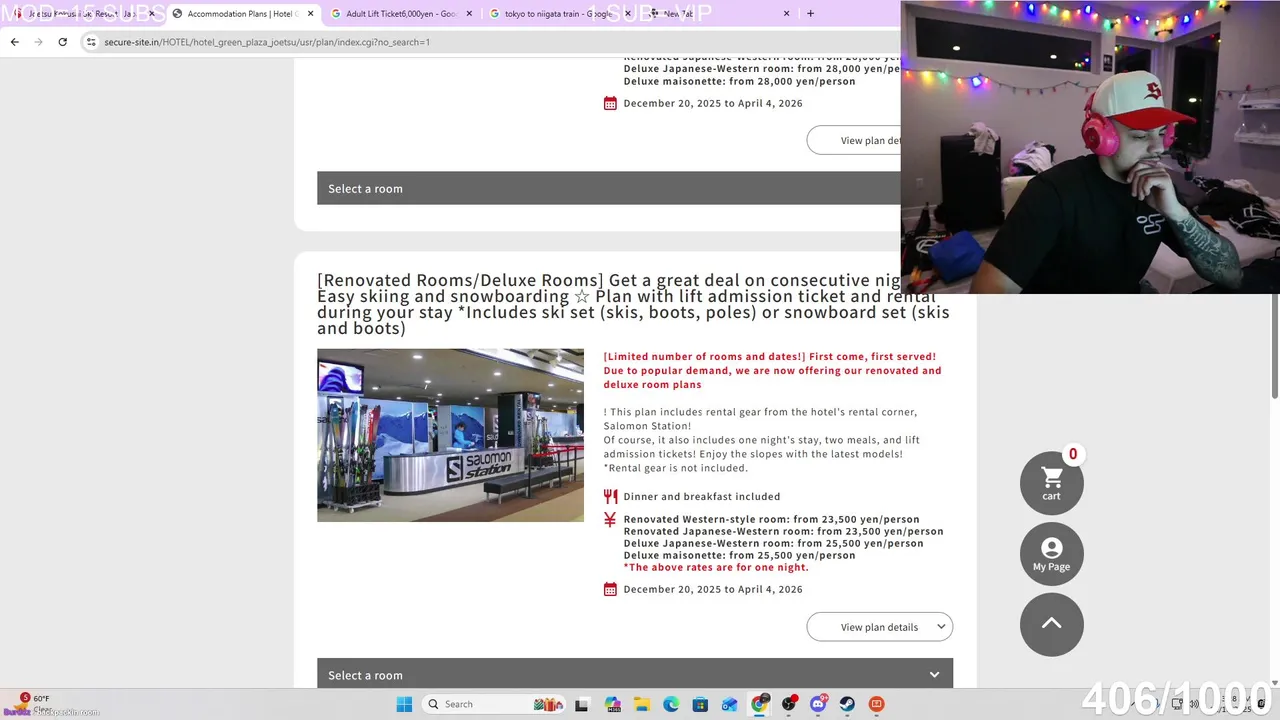1280x720 pixels.
Task: Open Outlook mail app on taskbar
Action: point(730,704)
